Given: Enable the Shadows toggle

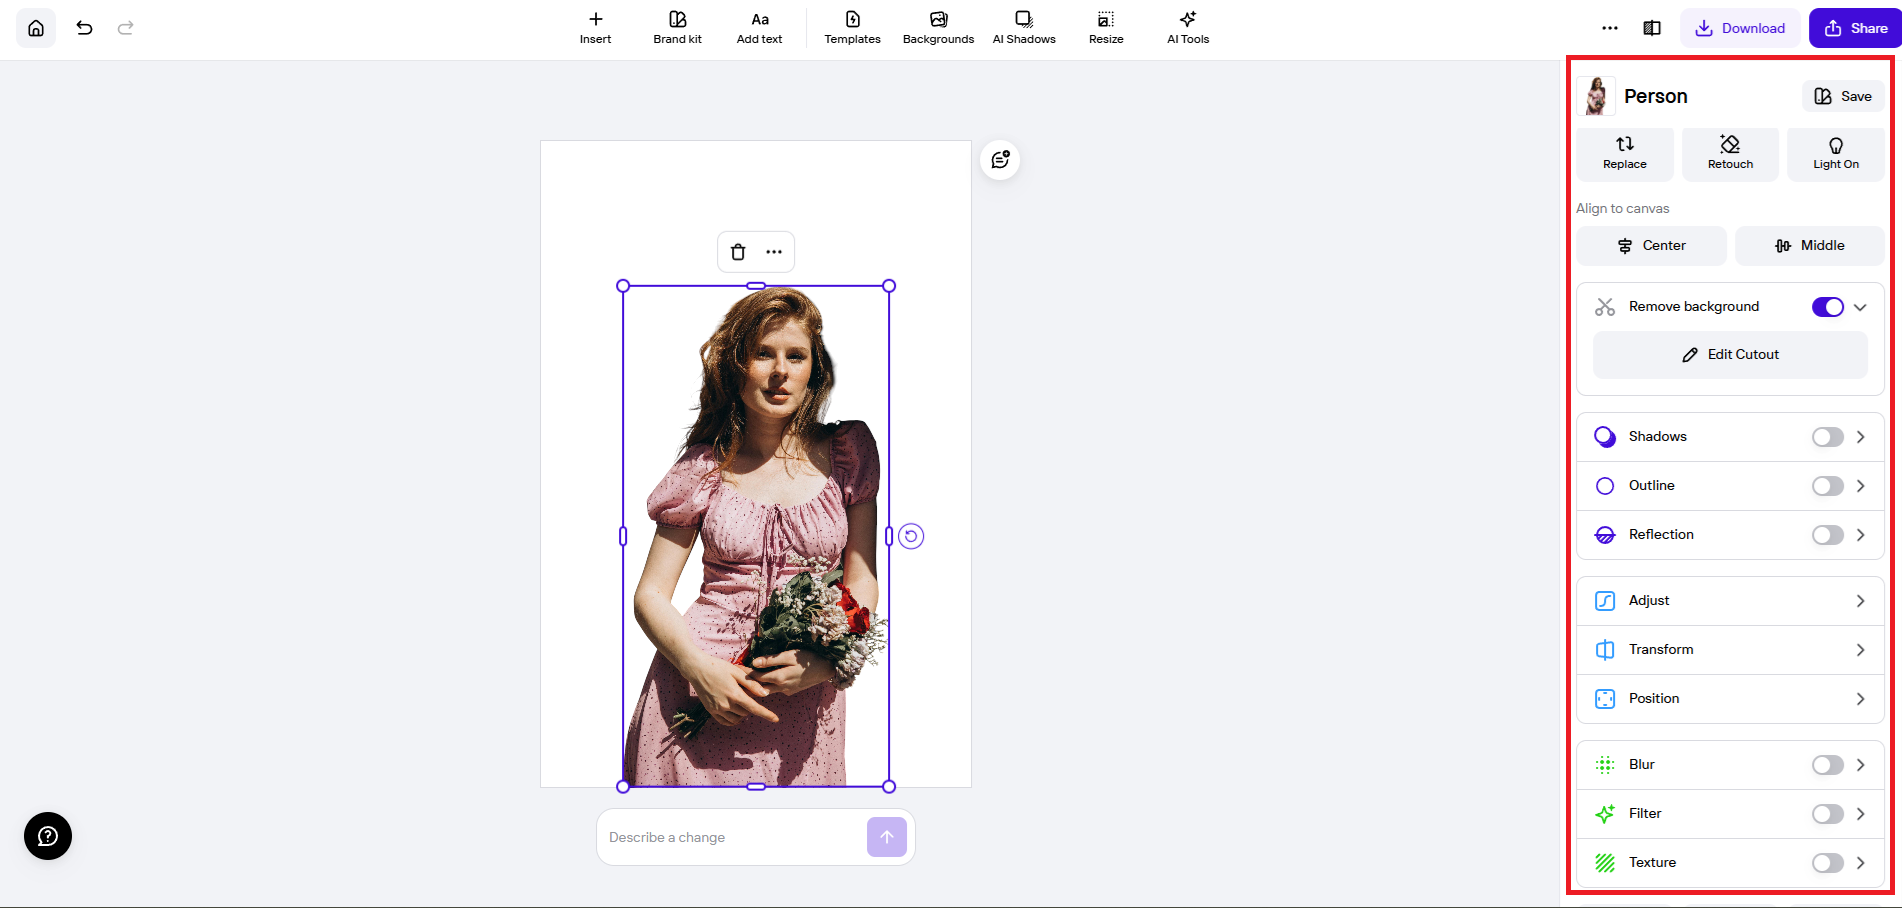Looking at the screenshot, I should click(1828, 437).
